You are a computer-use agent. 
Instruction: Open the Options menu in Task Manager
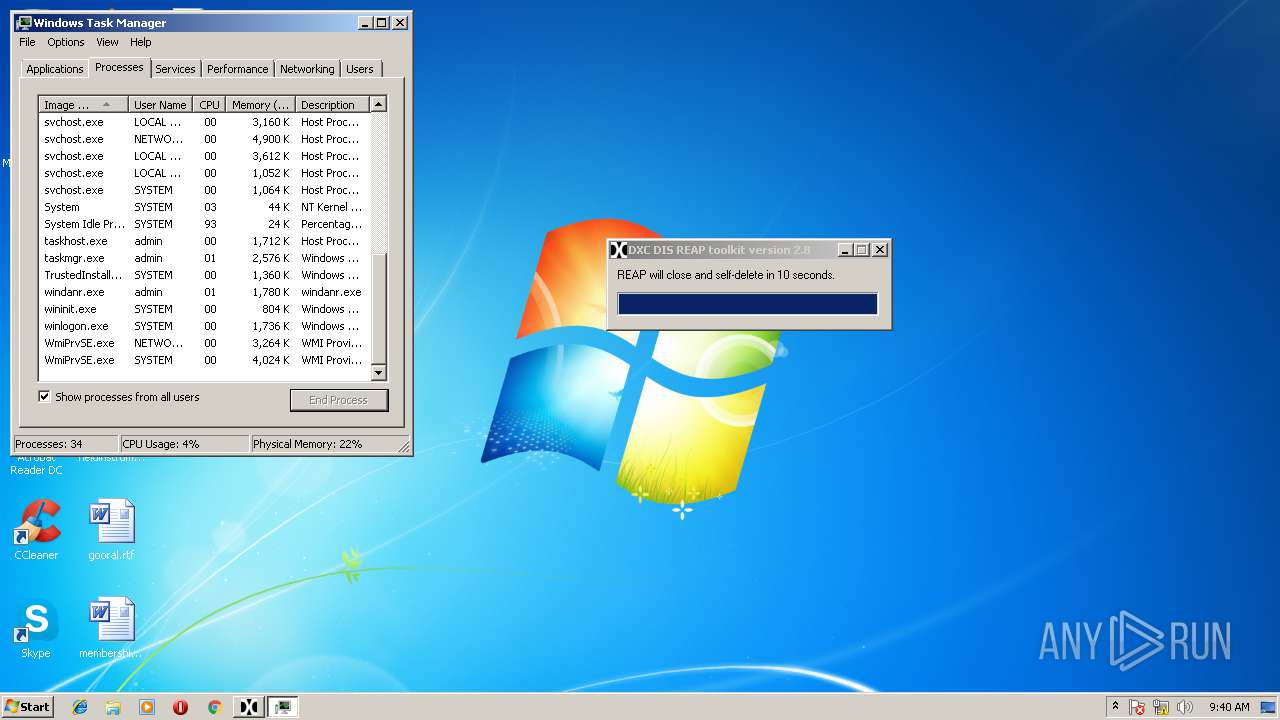point(66,42)
